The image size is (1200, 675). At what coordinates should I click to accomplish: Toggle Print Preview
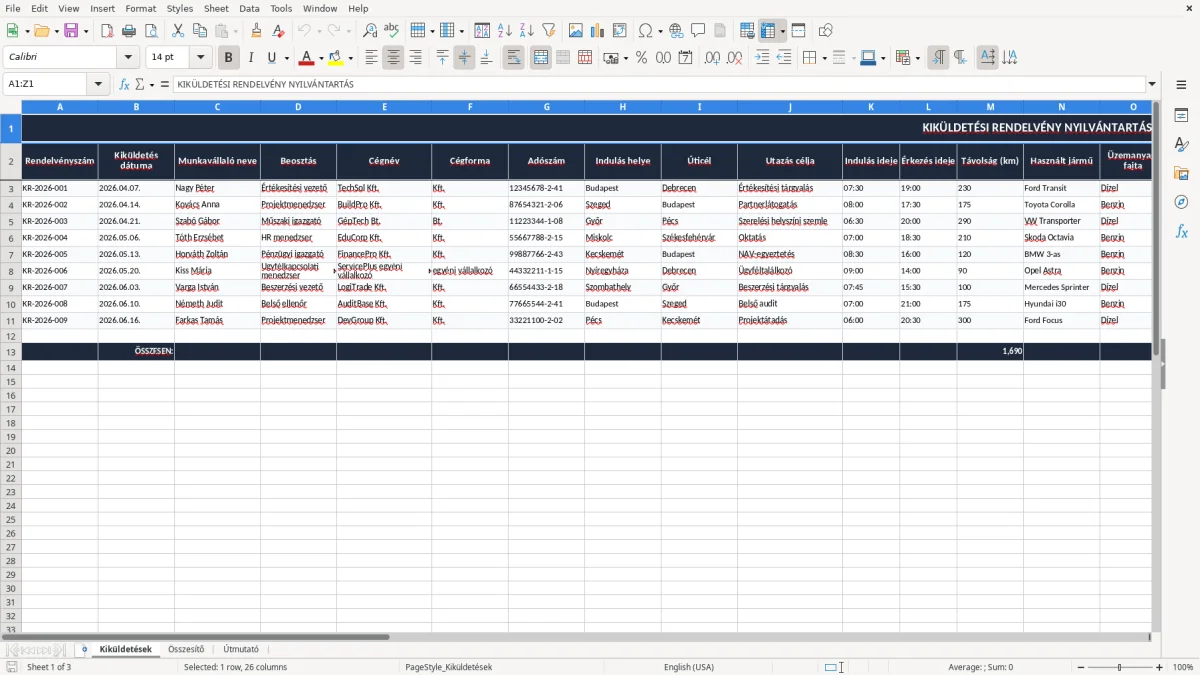pyautogui.click(x=150, y=31)
